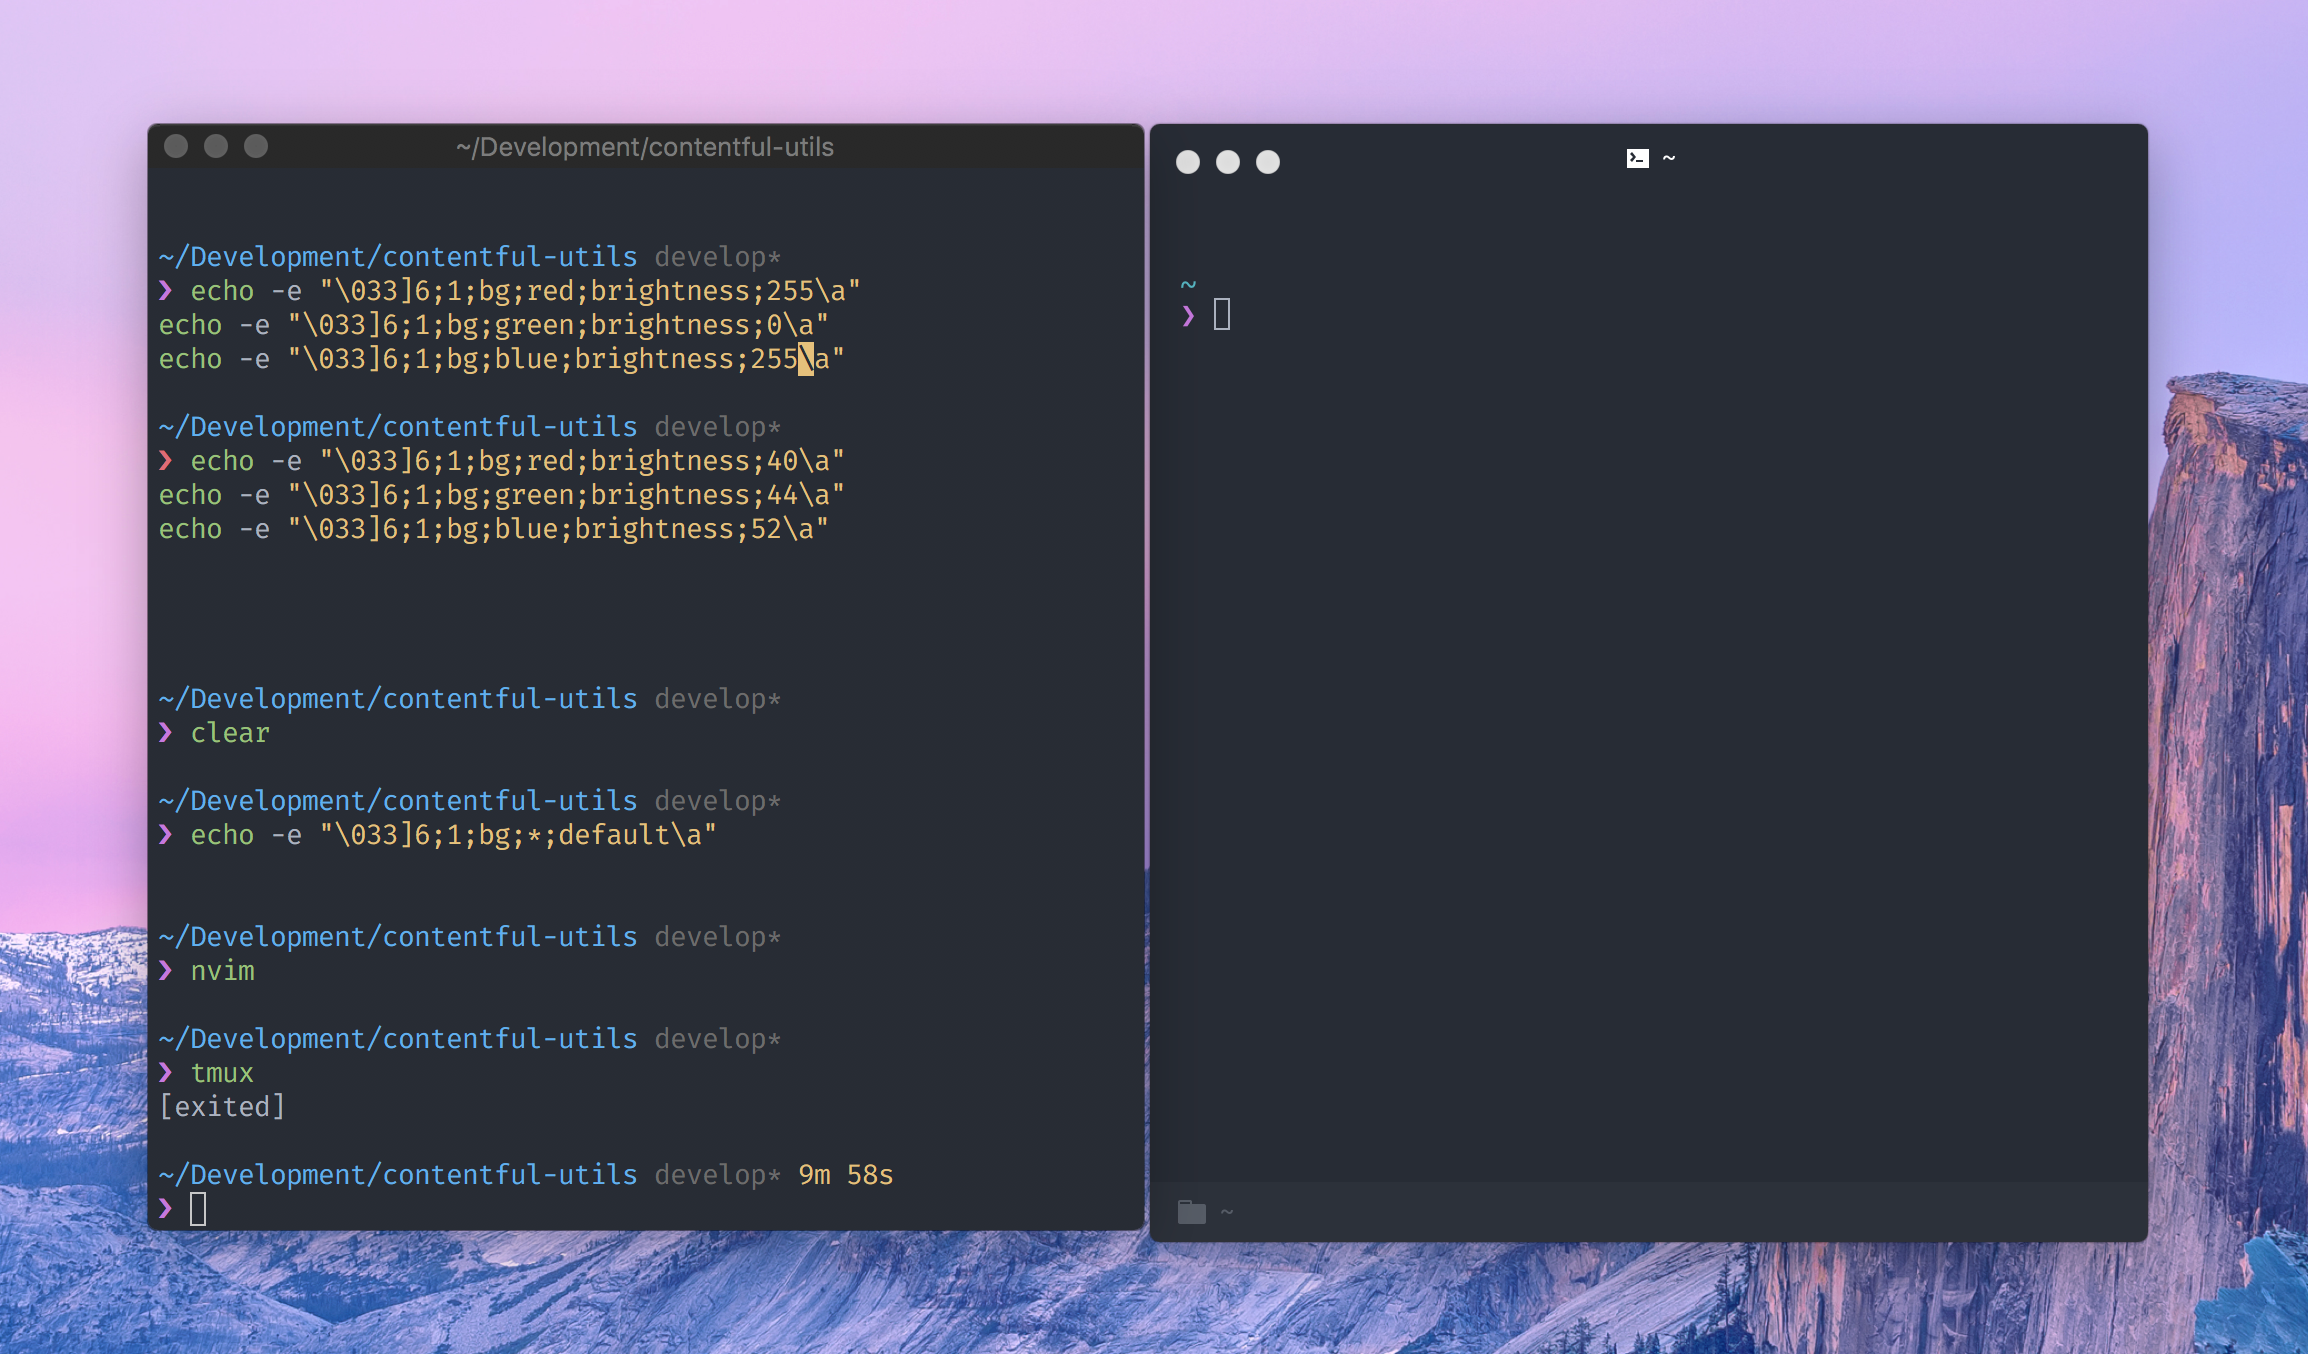Click the prompt arrow next to the clear command
The image size is (2308, 1354).
(x=166, y=733)
